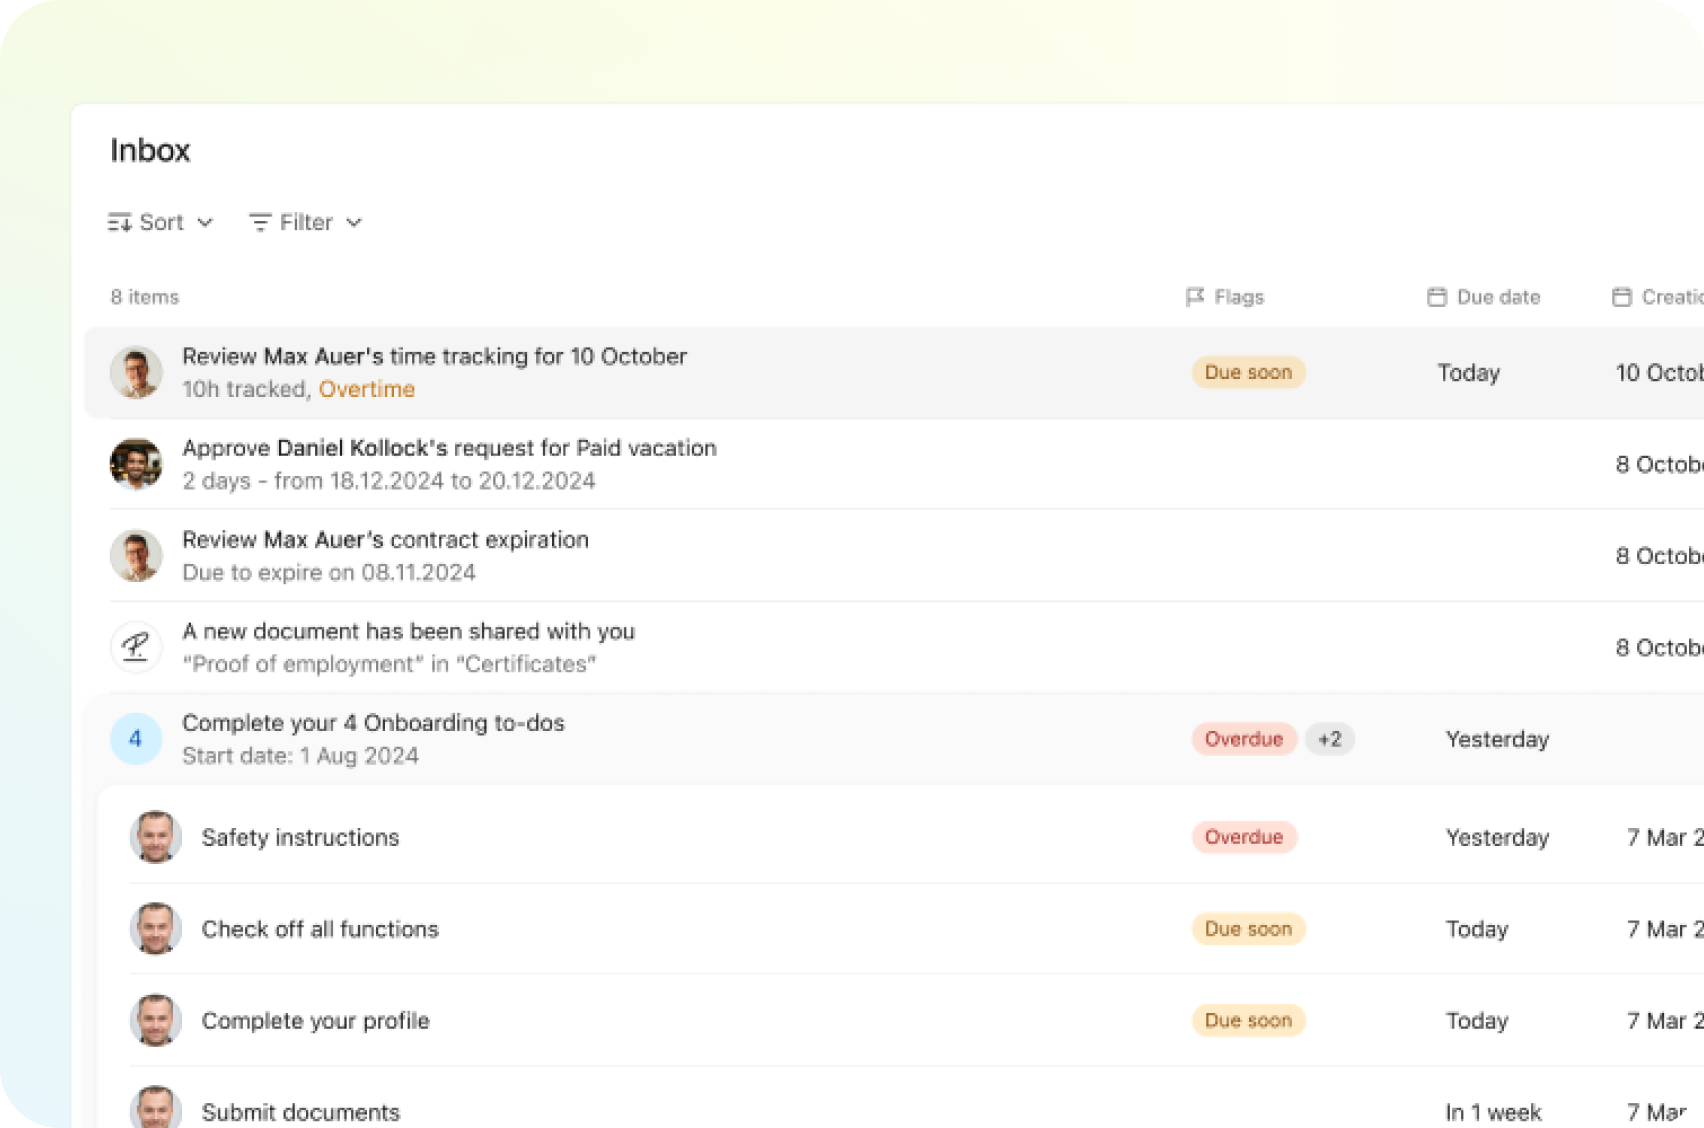Click the blue 4 count badge
This screenshot has width=1704, height=1128.
(136, 739)
